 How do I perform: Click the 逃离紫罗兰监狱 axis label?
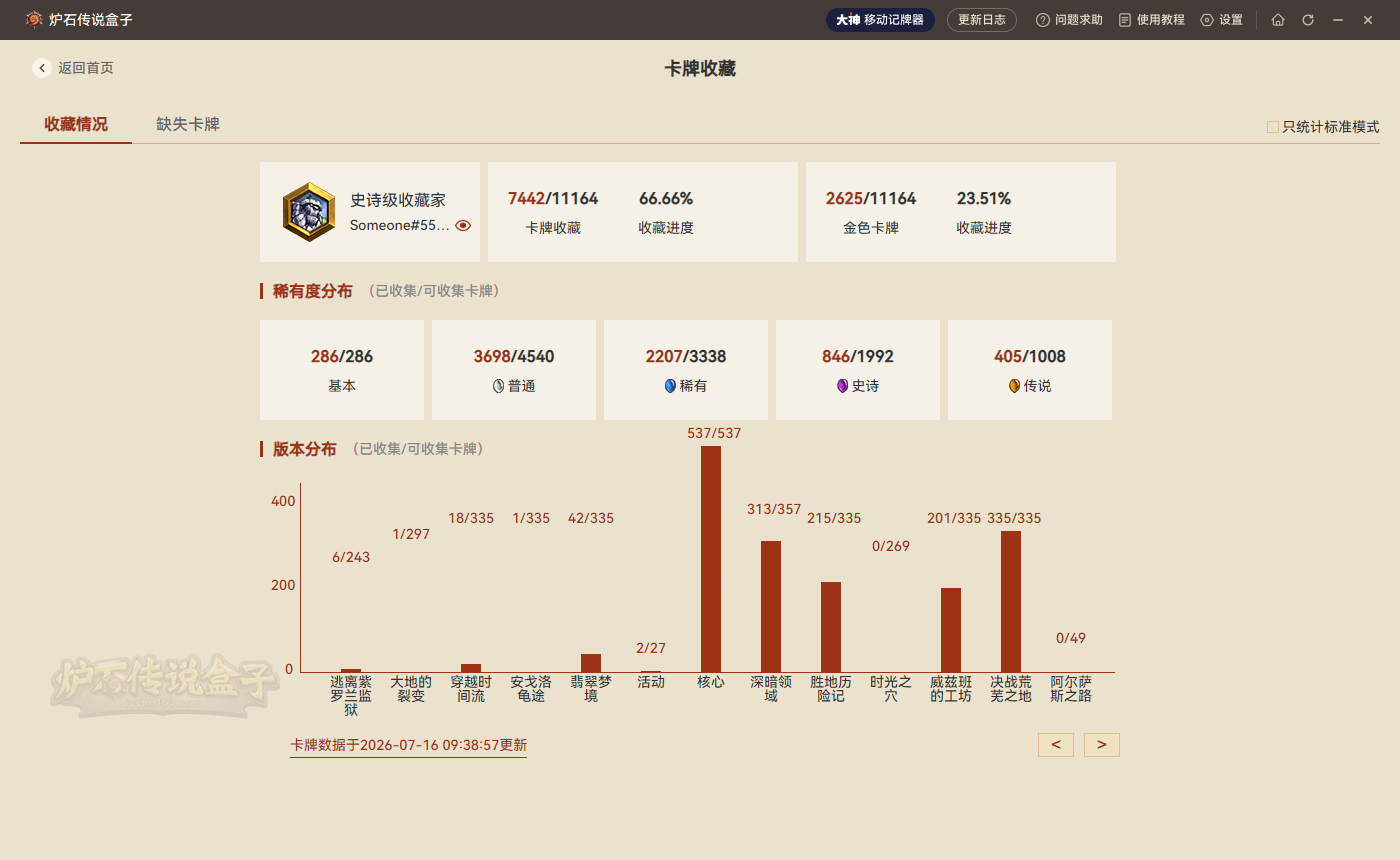351,696
